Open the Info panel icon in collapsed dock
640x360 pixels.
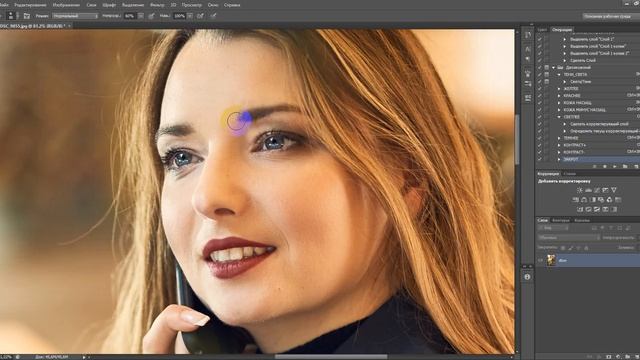click(527, 277)
